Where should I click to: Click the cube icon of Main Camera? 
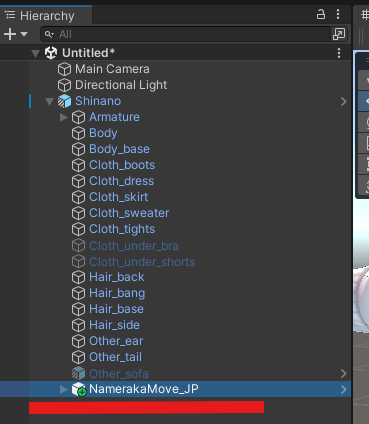click(x=64, y=69)
